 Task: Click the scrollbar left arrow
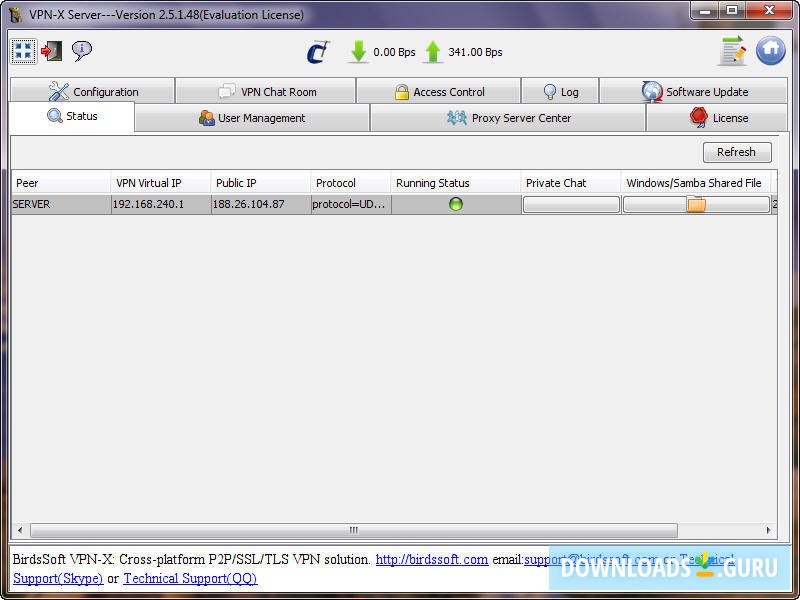pyautogui.click(x=20, y=530)
